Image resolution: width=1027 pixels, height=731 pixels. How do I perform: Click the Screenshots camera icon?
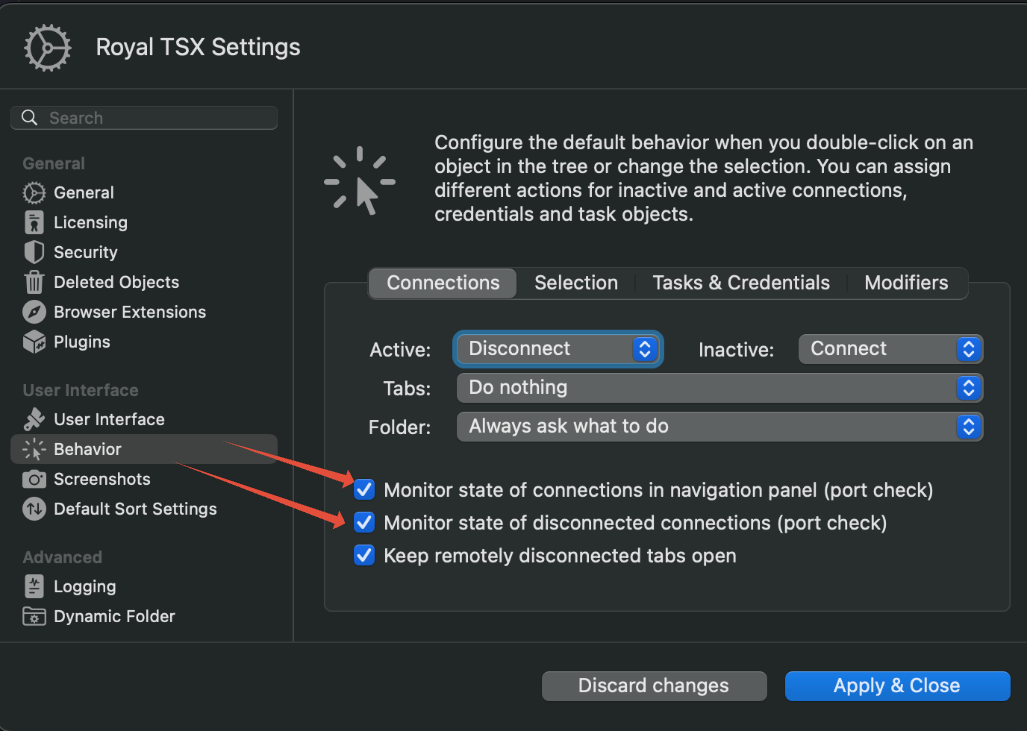pos(34,479)
